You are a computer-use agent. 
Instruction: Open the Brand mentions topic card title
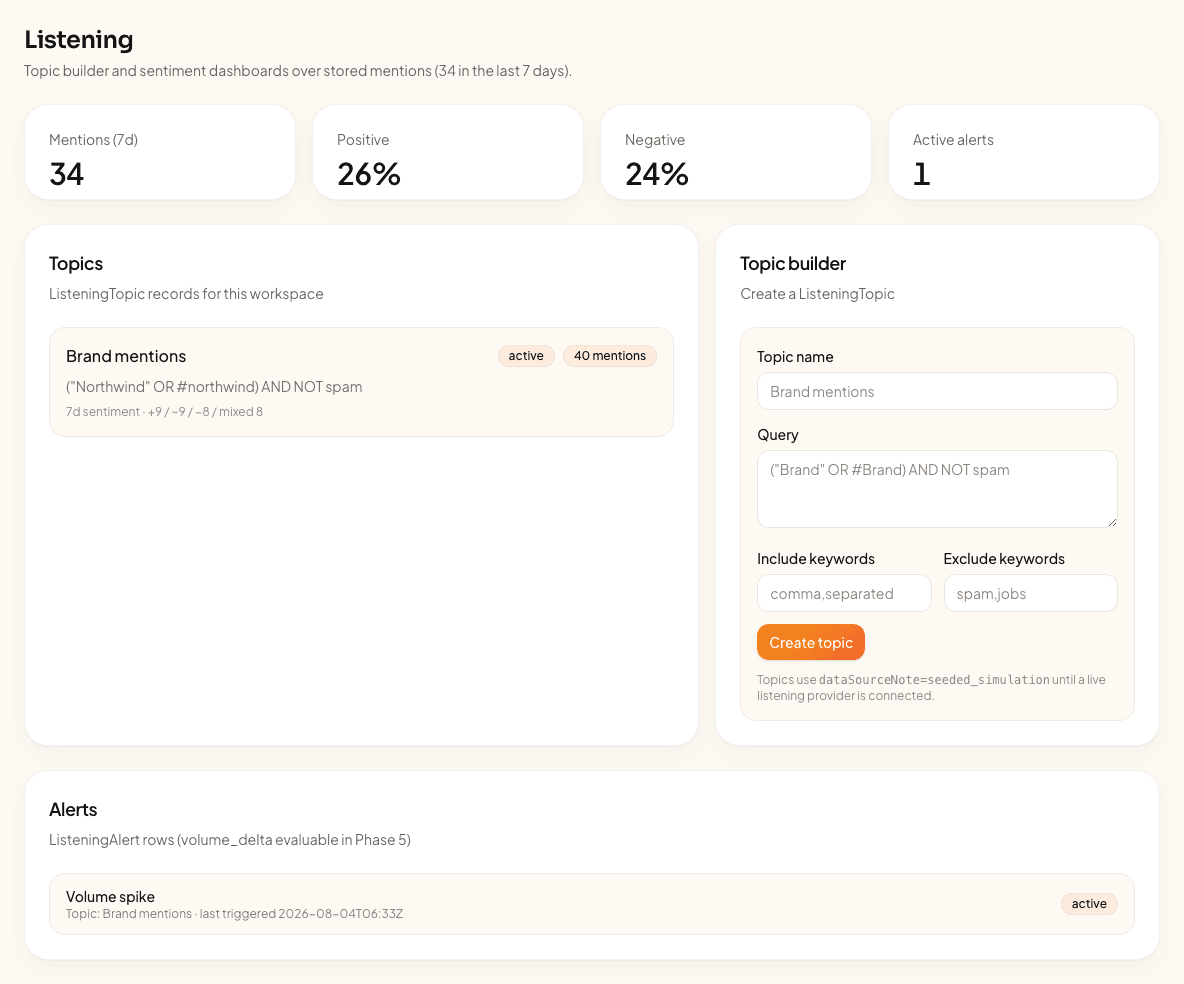click(126, 356)
